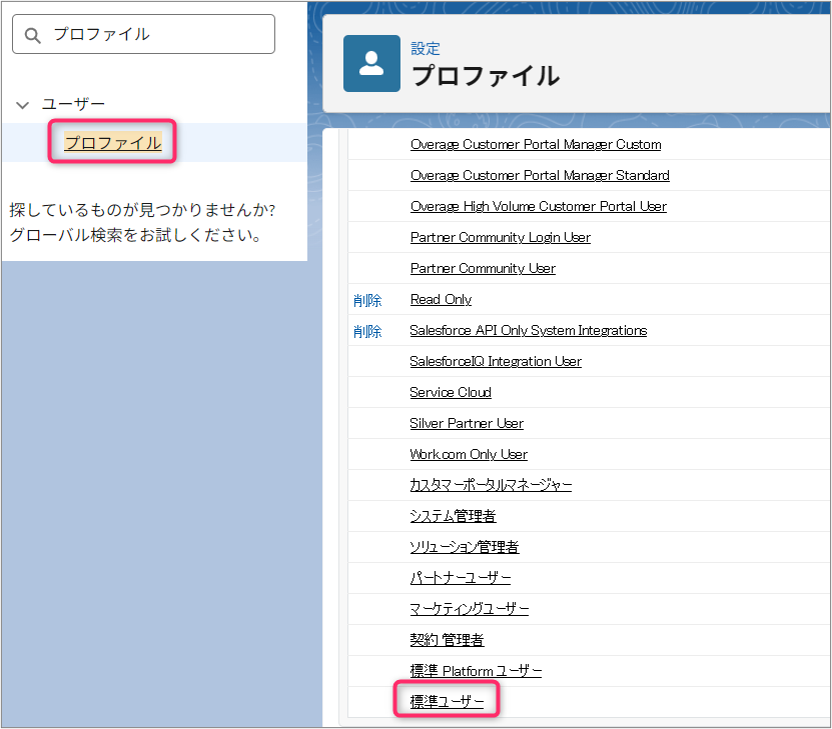Collapse the ユーザー tree section
832x729 pixels.
[23, 104]
